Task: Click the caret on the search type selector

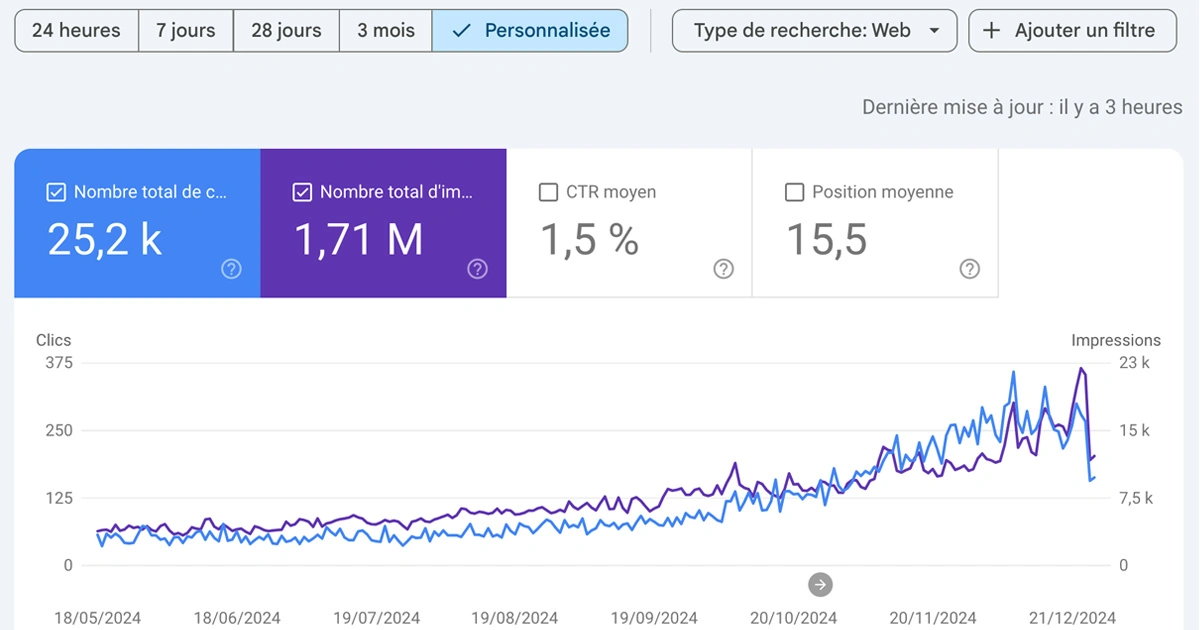Action: (935, 30)
